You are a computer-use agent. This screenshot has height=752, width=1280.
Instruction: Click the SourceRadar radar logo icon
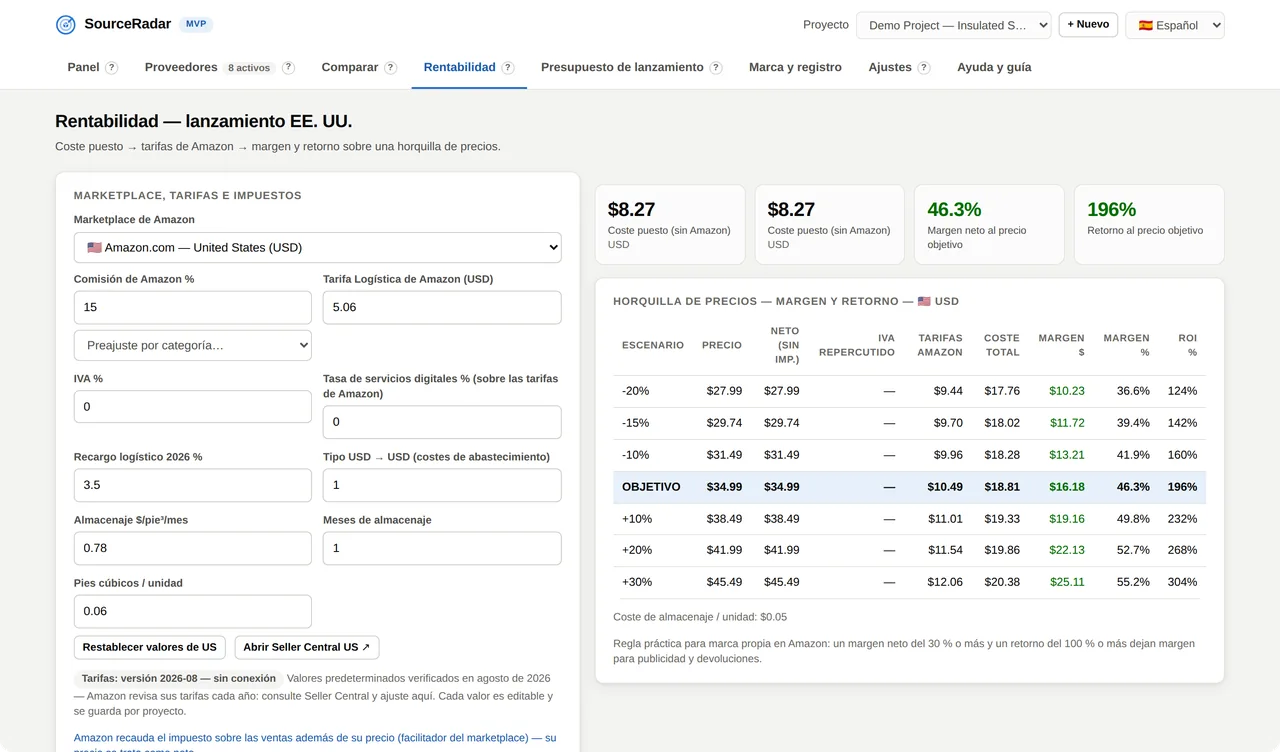[x=66, y=25]
